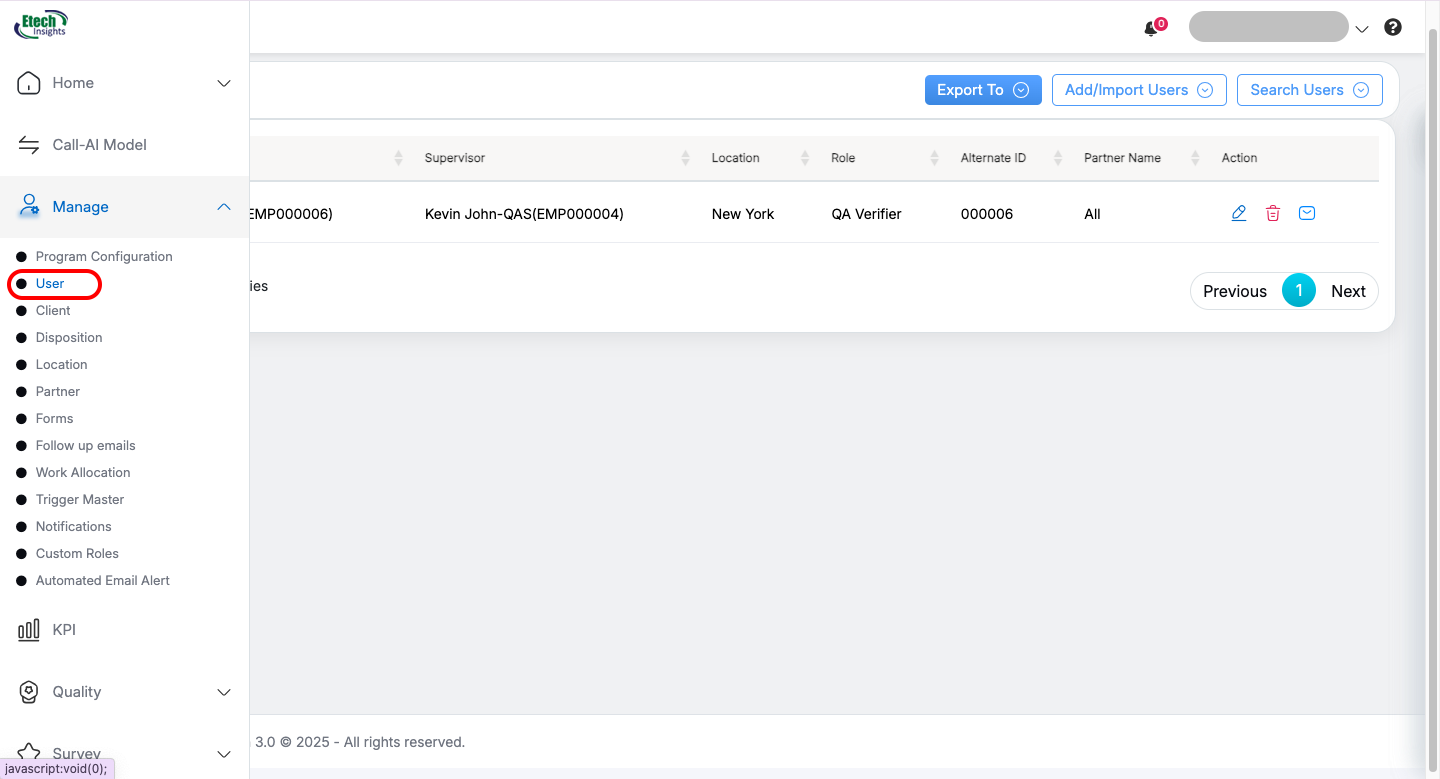
Task: Open the user profile dropdown chevron
Action: (1361, 30)
